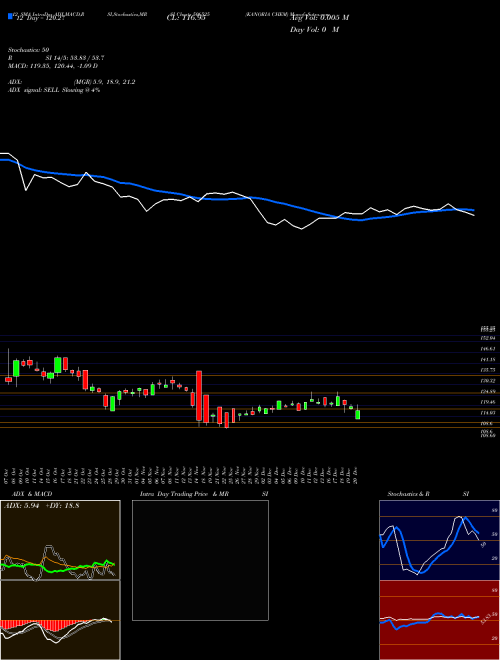The image size is (500, 660).
Task: Click the blue Stochastics chart panel
Action: point(439,540)
